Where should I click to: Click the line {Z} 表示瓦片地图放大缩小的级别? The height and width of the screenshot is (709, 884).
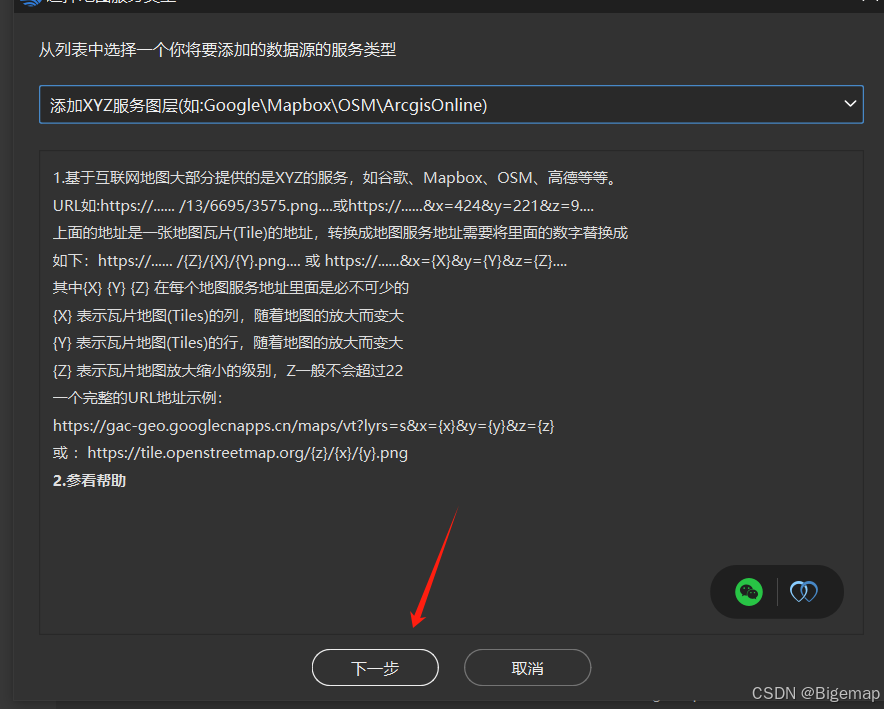pos(228,371)
